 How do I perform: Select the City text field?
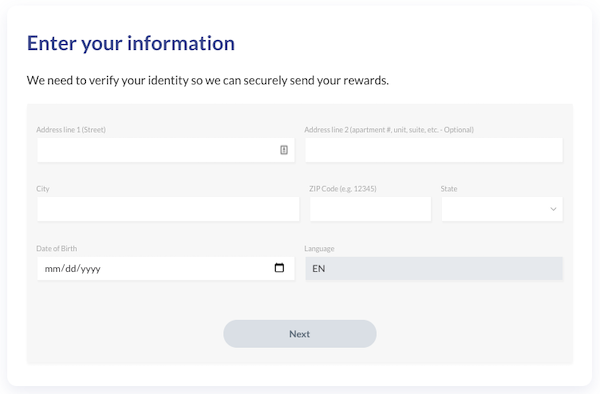(168, 209)
